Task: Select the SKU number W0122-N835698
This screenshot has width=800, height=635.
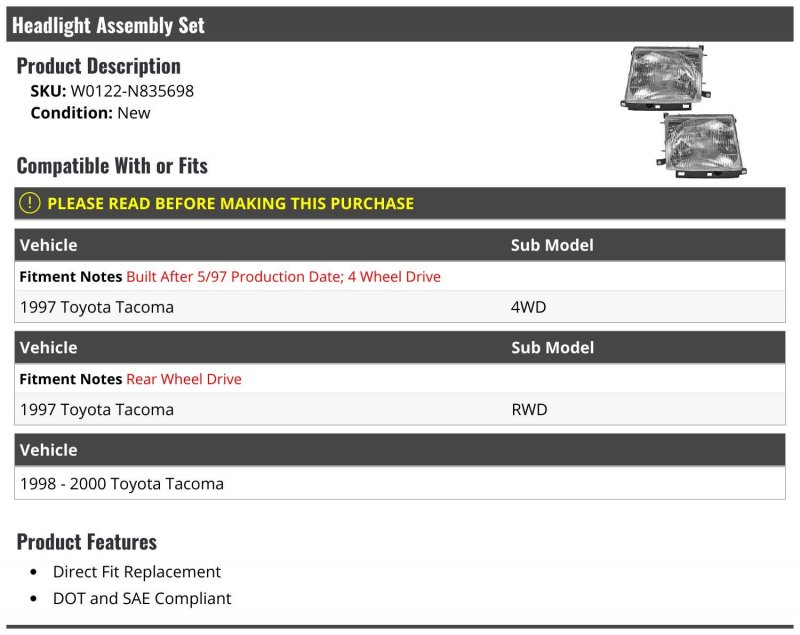Action: click(x=132, y=91)
